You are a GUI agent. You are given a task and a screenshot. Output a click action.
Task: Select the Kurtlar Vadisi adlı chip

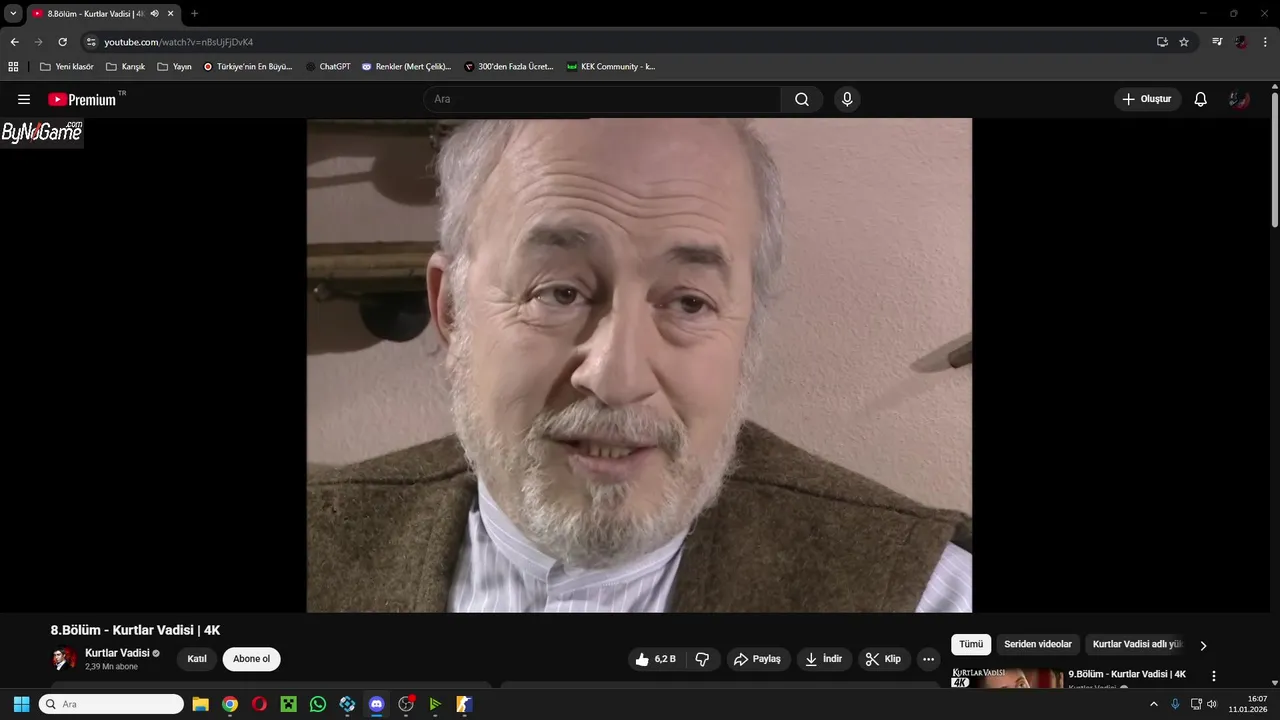coord(1137,645)
